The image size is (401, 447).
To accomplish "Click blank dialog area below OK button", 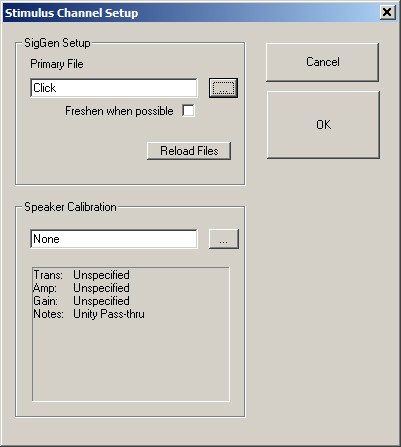I will coord(323,283).
